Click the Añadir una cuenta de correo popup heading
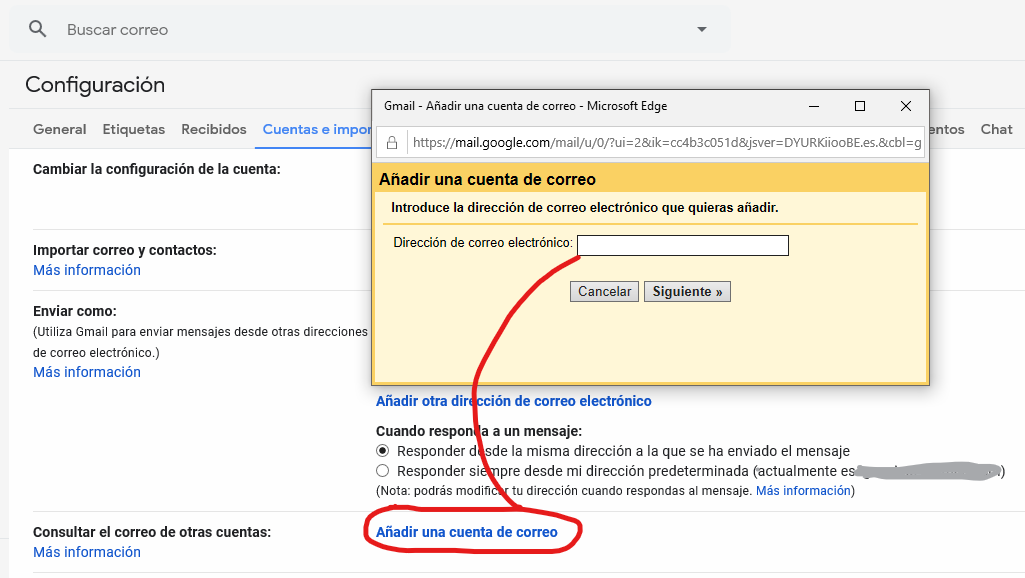 click(488, 179)
